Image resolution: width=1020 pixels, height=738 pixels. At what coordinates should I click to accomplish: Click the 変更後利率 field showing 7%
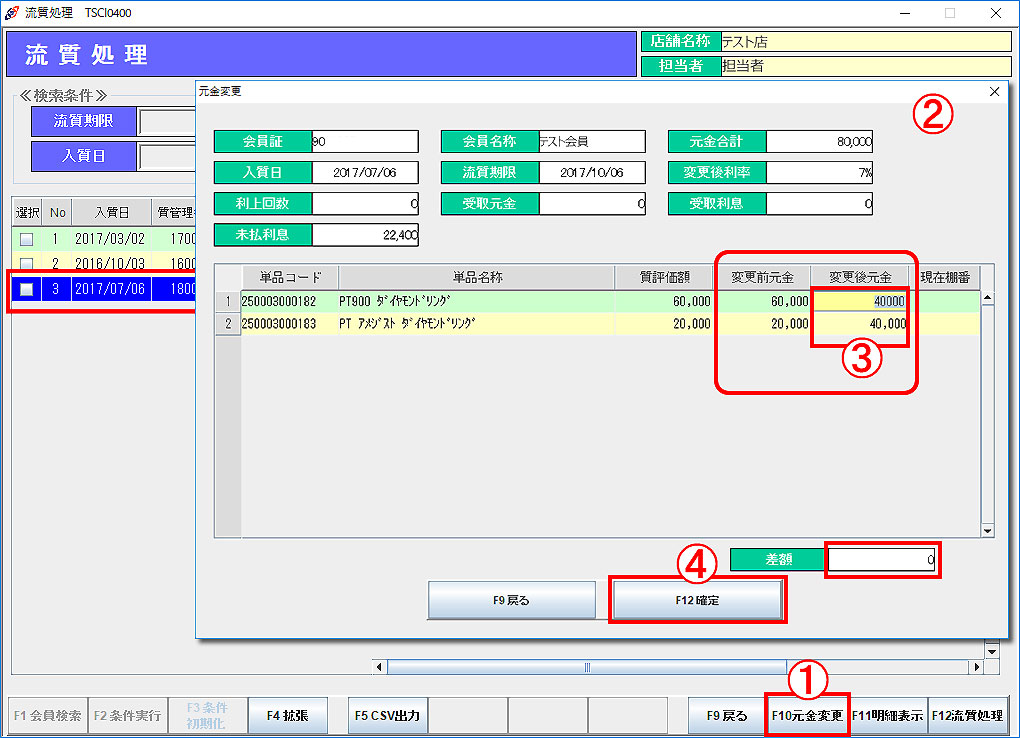(x=819, y=173)
